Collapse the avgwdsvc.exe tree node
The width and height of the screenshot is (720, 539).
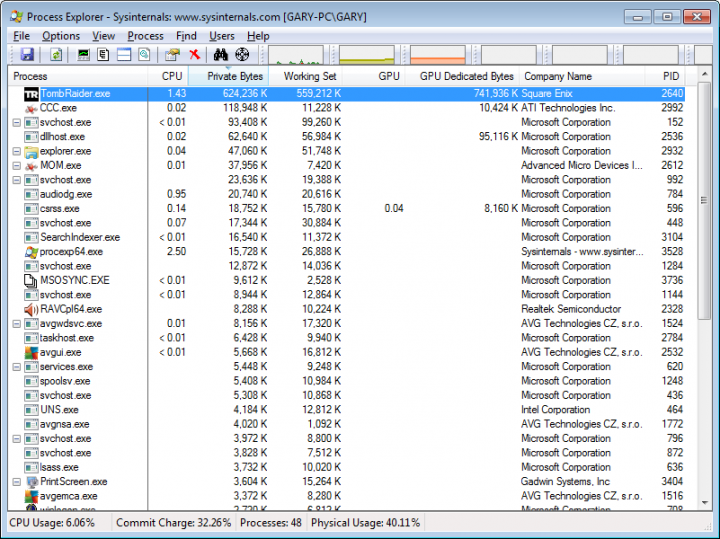coord(17,324)
